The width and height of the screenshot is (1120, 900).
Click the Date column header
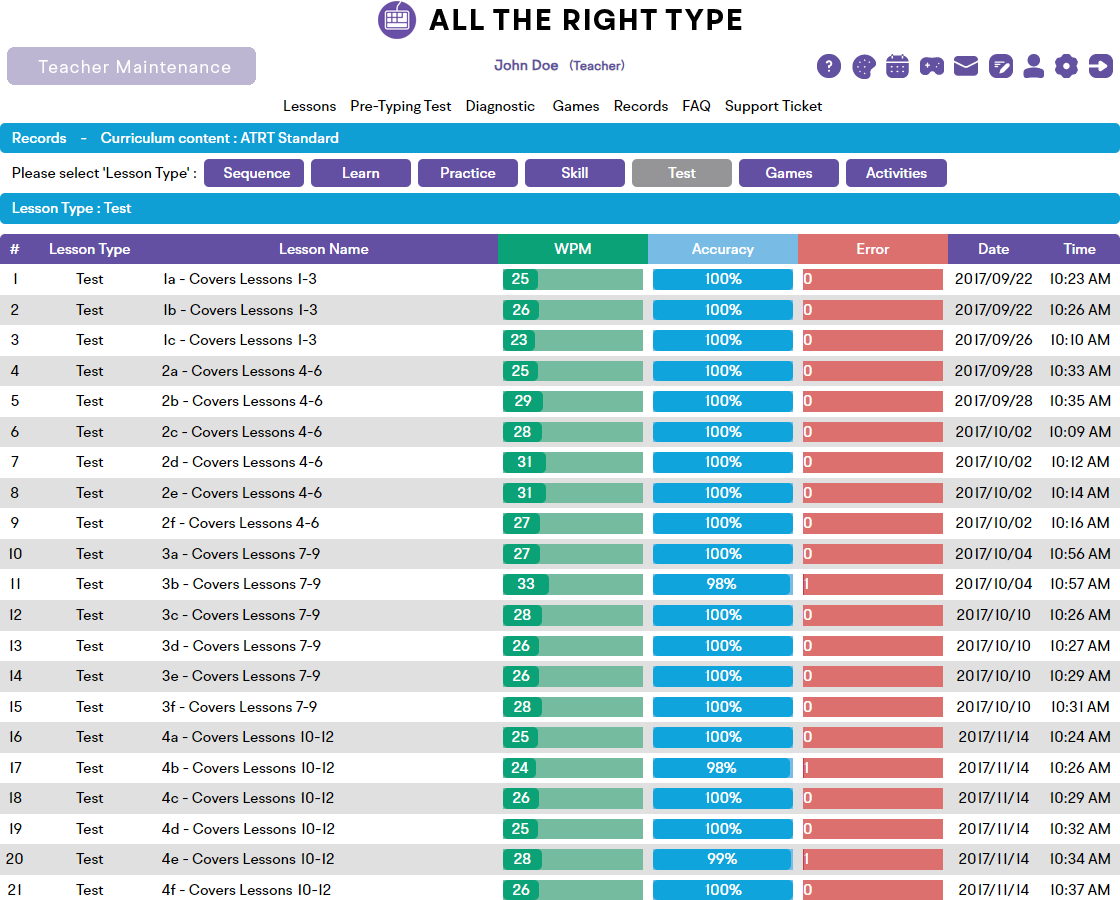(994, 249)
